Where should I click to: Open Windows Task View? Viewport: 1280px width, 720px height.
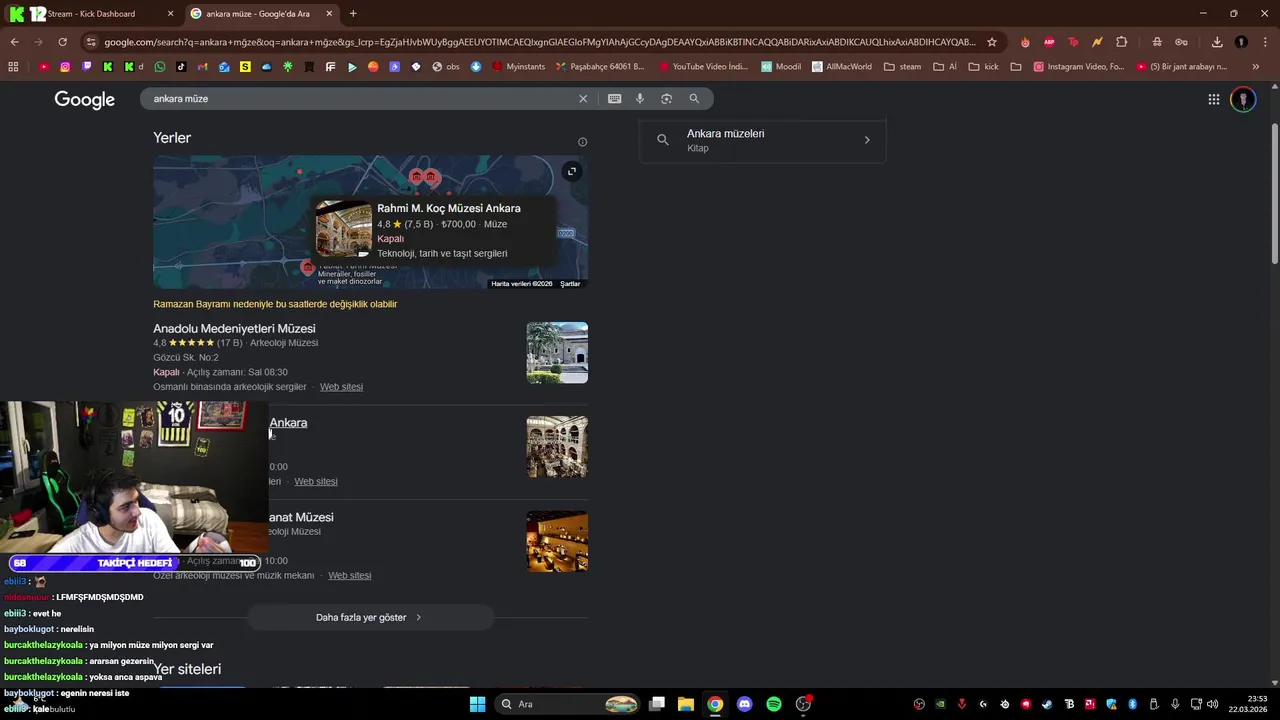[x=657, y=704]
